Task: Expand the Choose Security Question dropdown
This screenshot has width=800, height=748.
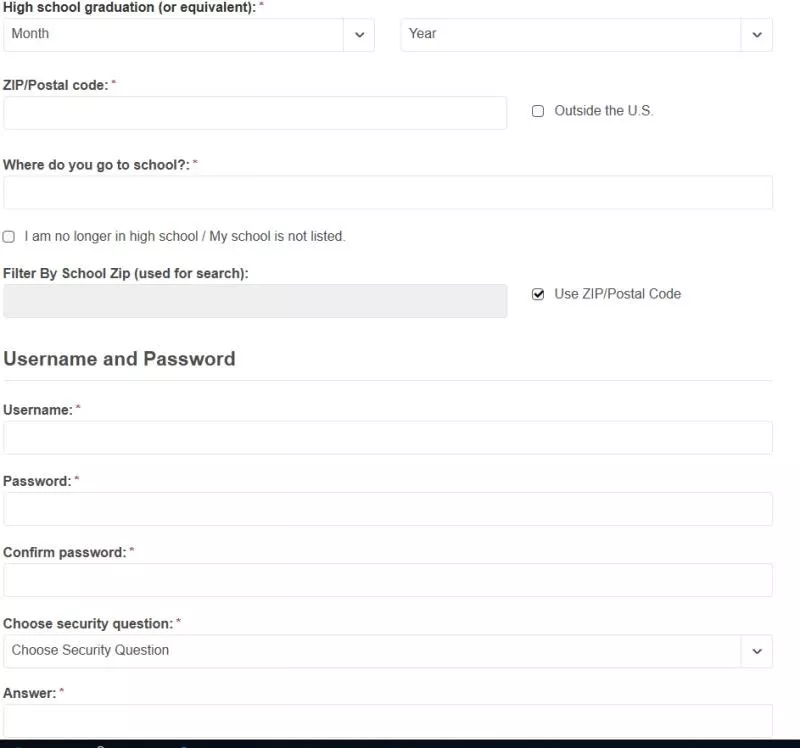Action: tap(388, 651)
